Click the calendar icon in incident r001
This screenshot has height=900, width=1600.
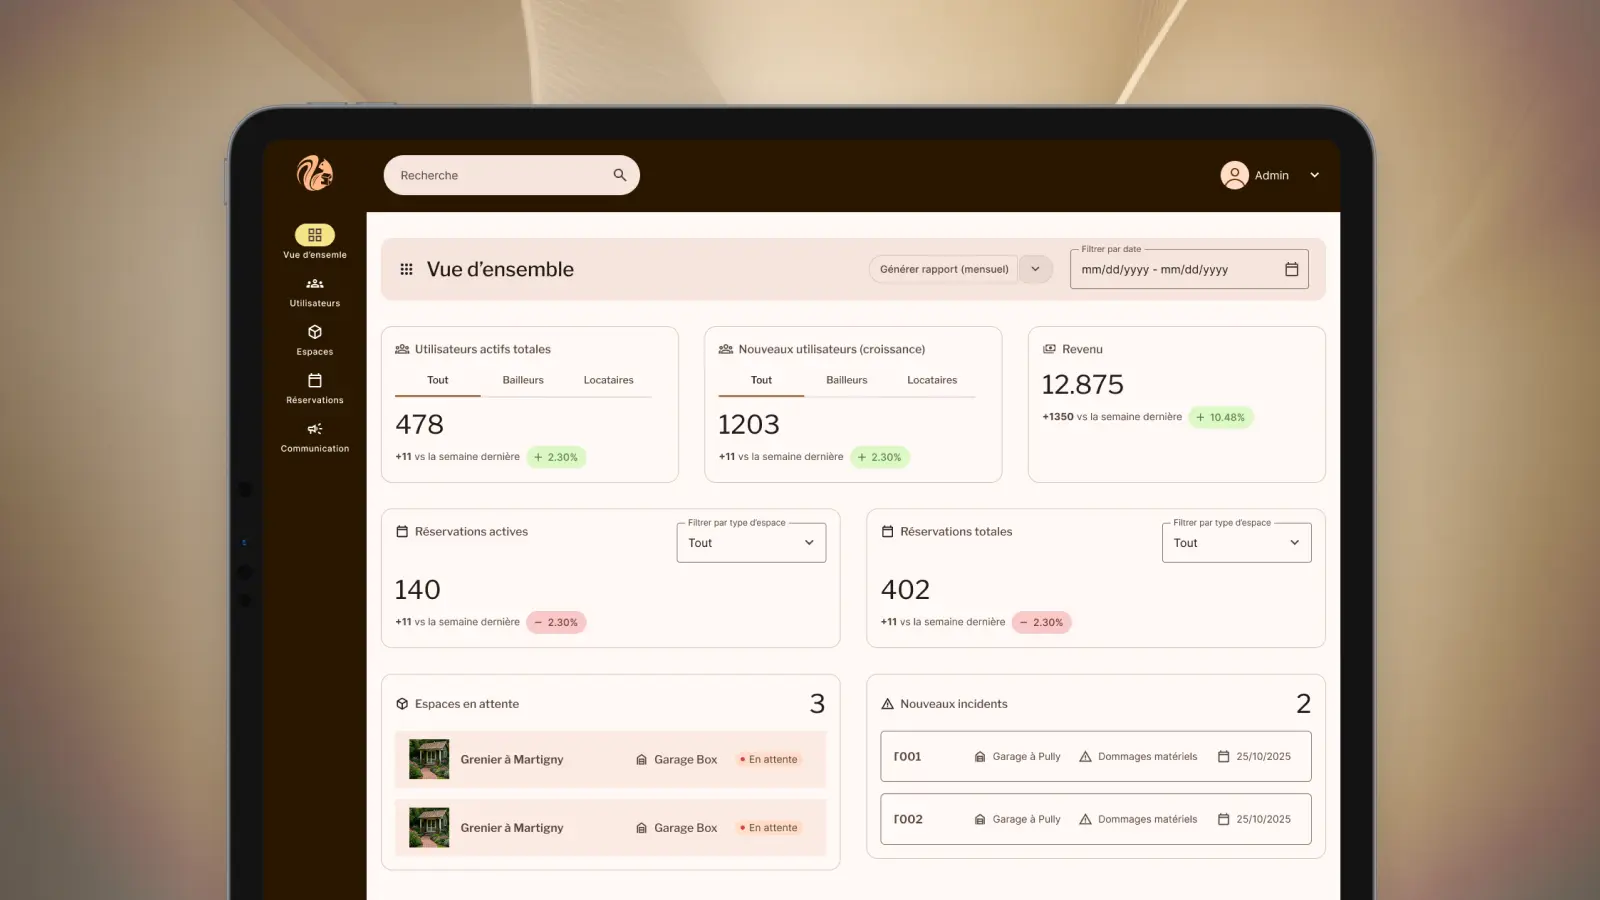[1223, 757]
